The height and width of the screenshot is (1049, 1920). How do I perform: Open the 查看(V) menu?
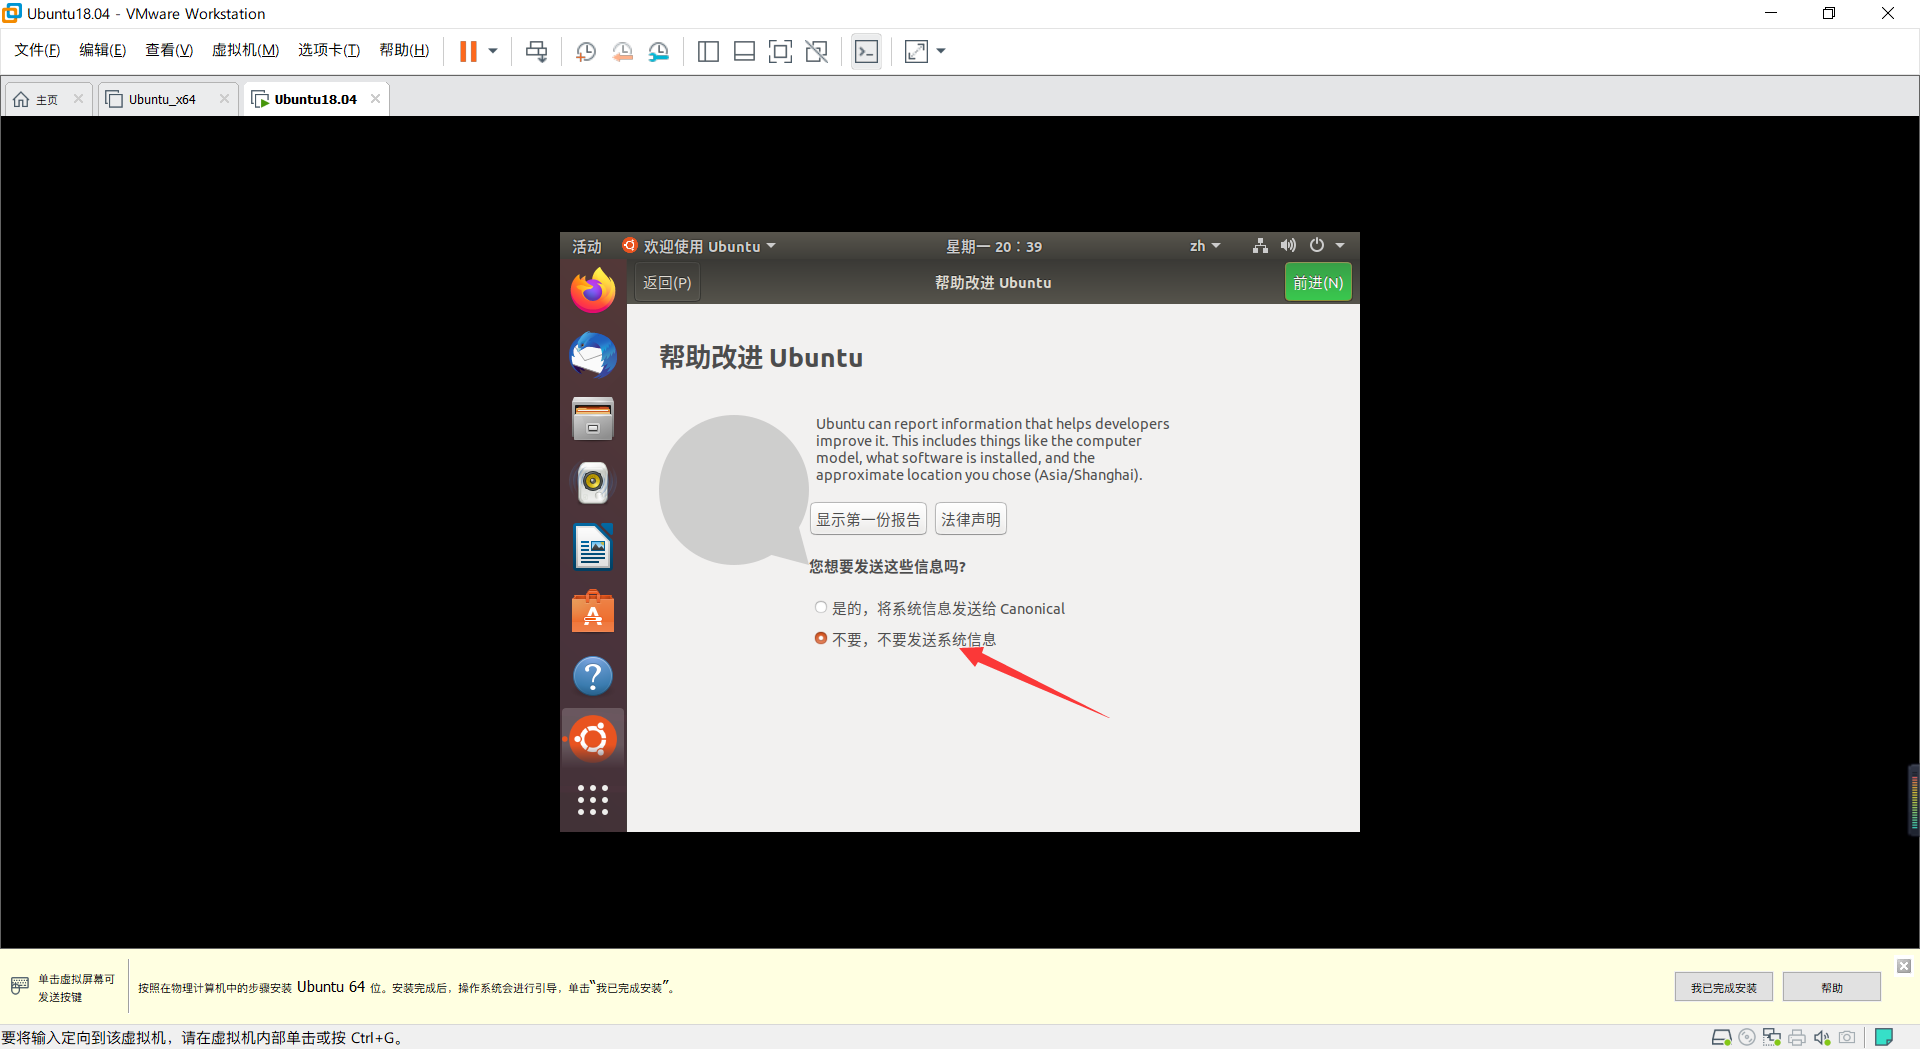[x=168, y=50]
